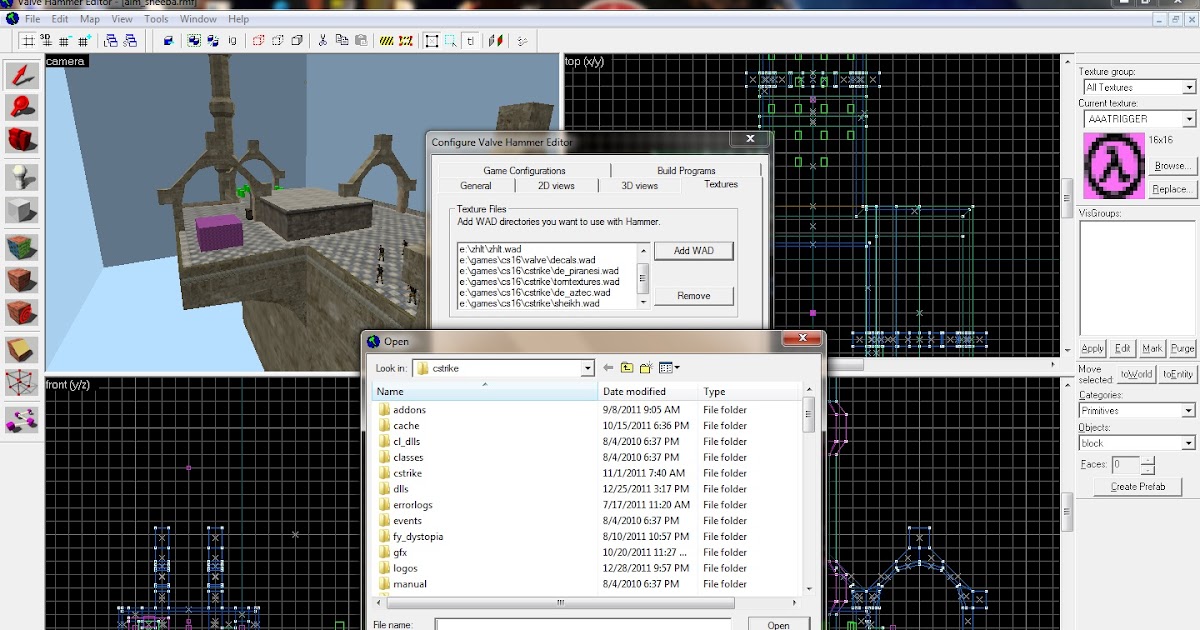The height and width of the screenshot is (630, 1200).
Task: Select the Toggle Texture Application tool
Action: click(x=21, y=247)
